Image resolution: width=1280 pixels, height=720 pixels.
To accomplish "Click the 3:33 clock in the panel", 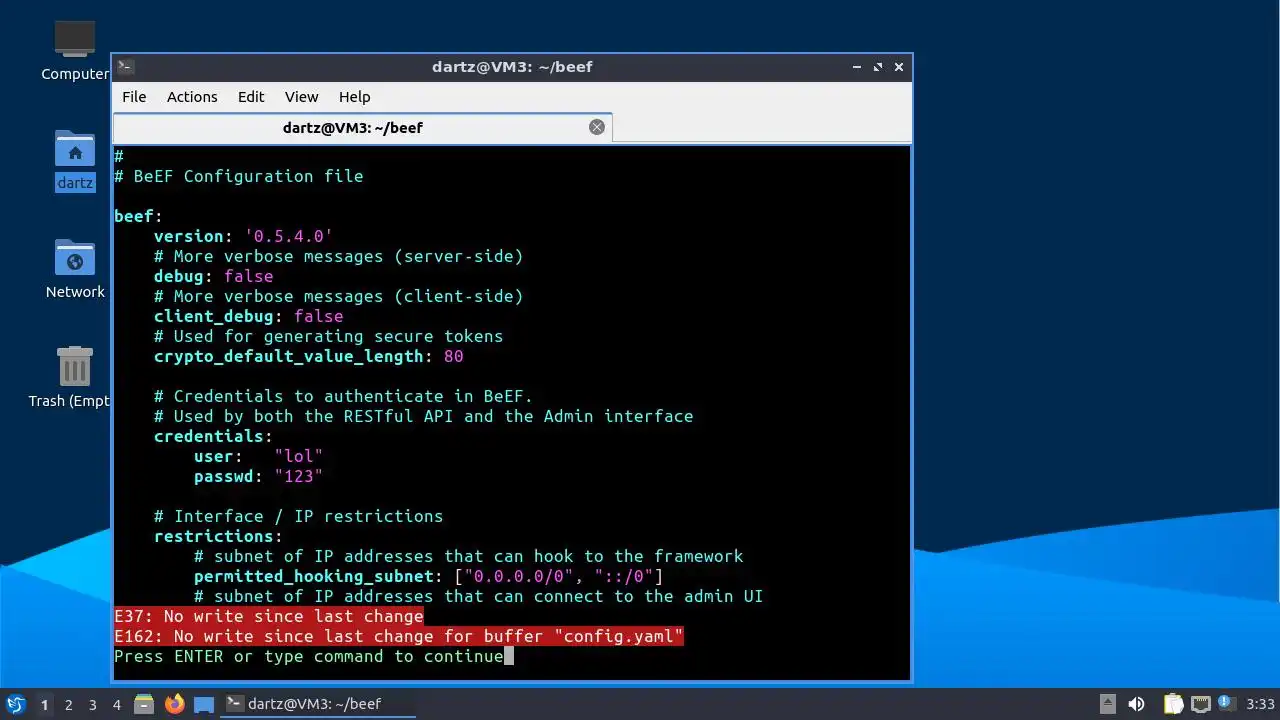I will tap(1260, 704).
